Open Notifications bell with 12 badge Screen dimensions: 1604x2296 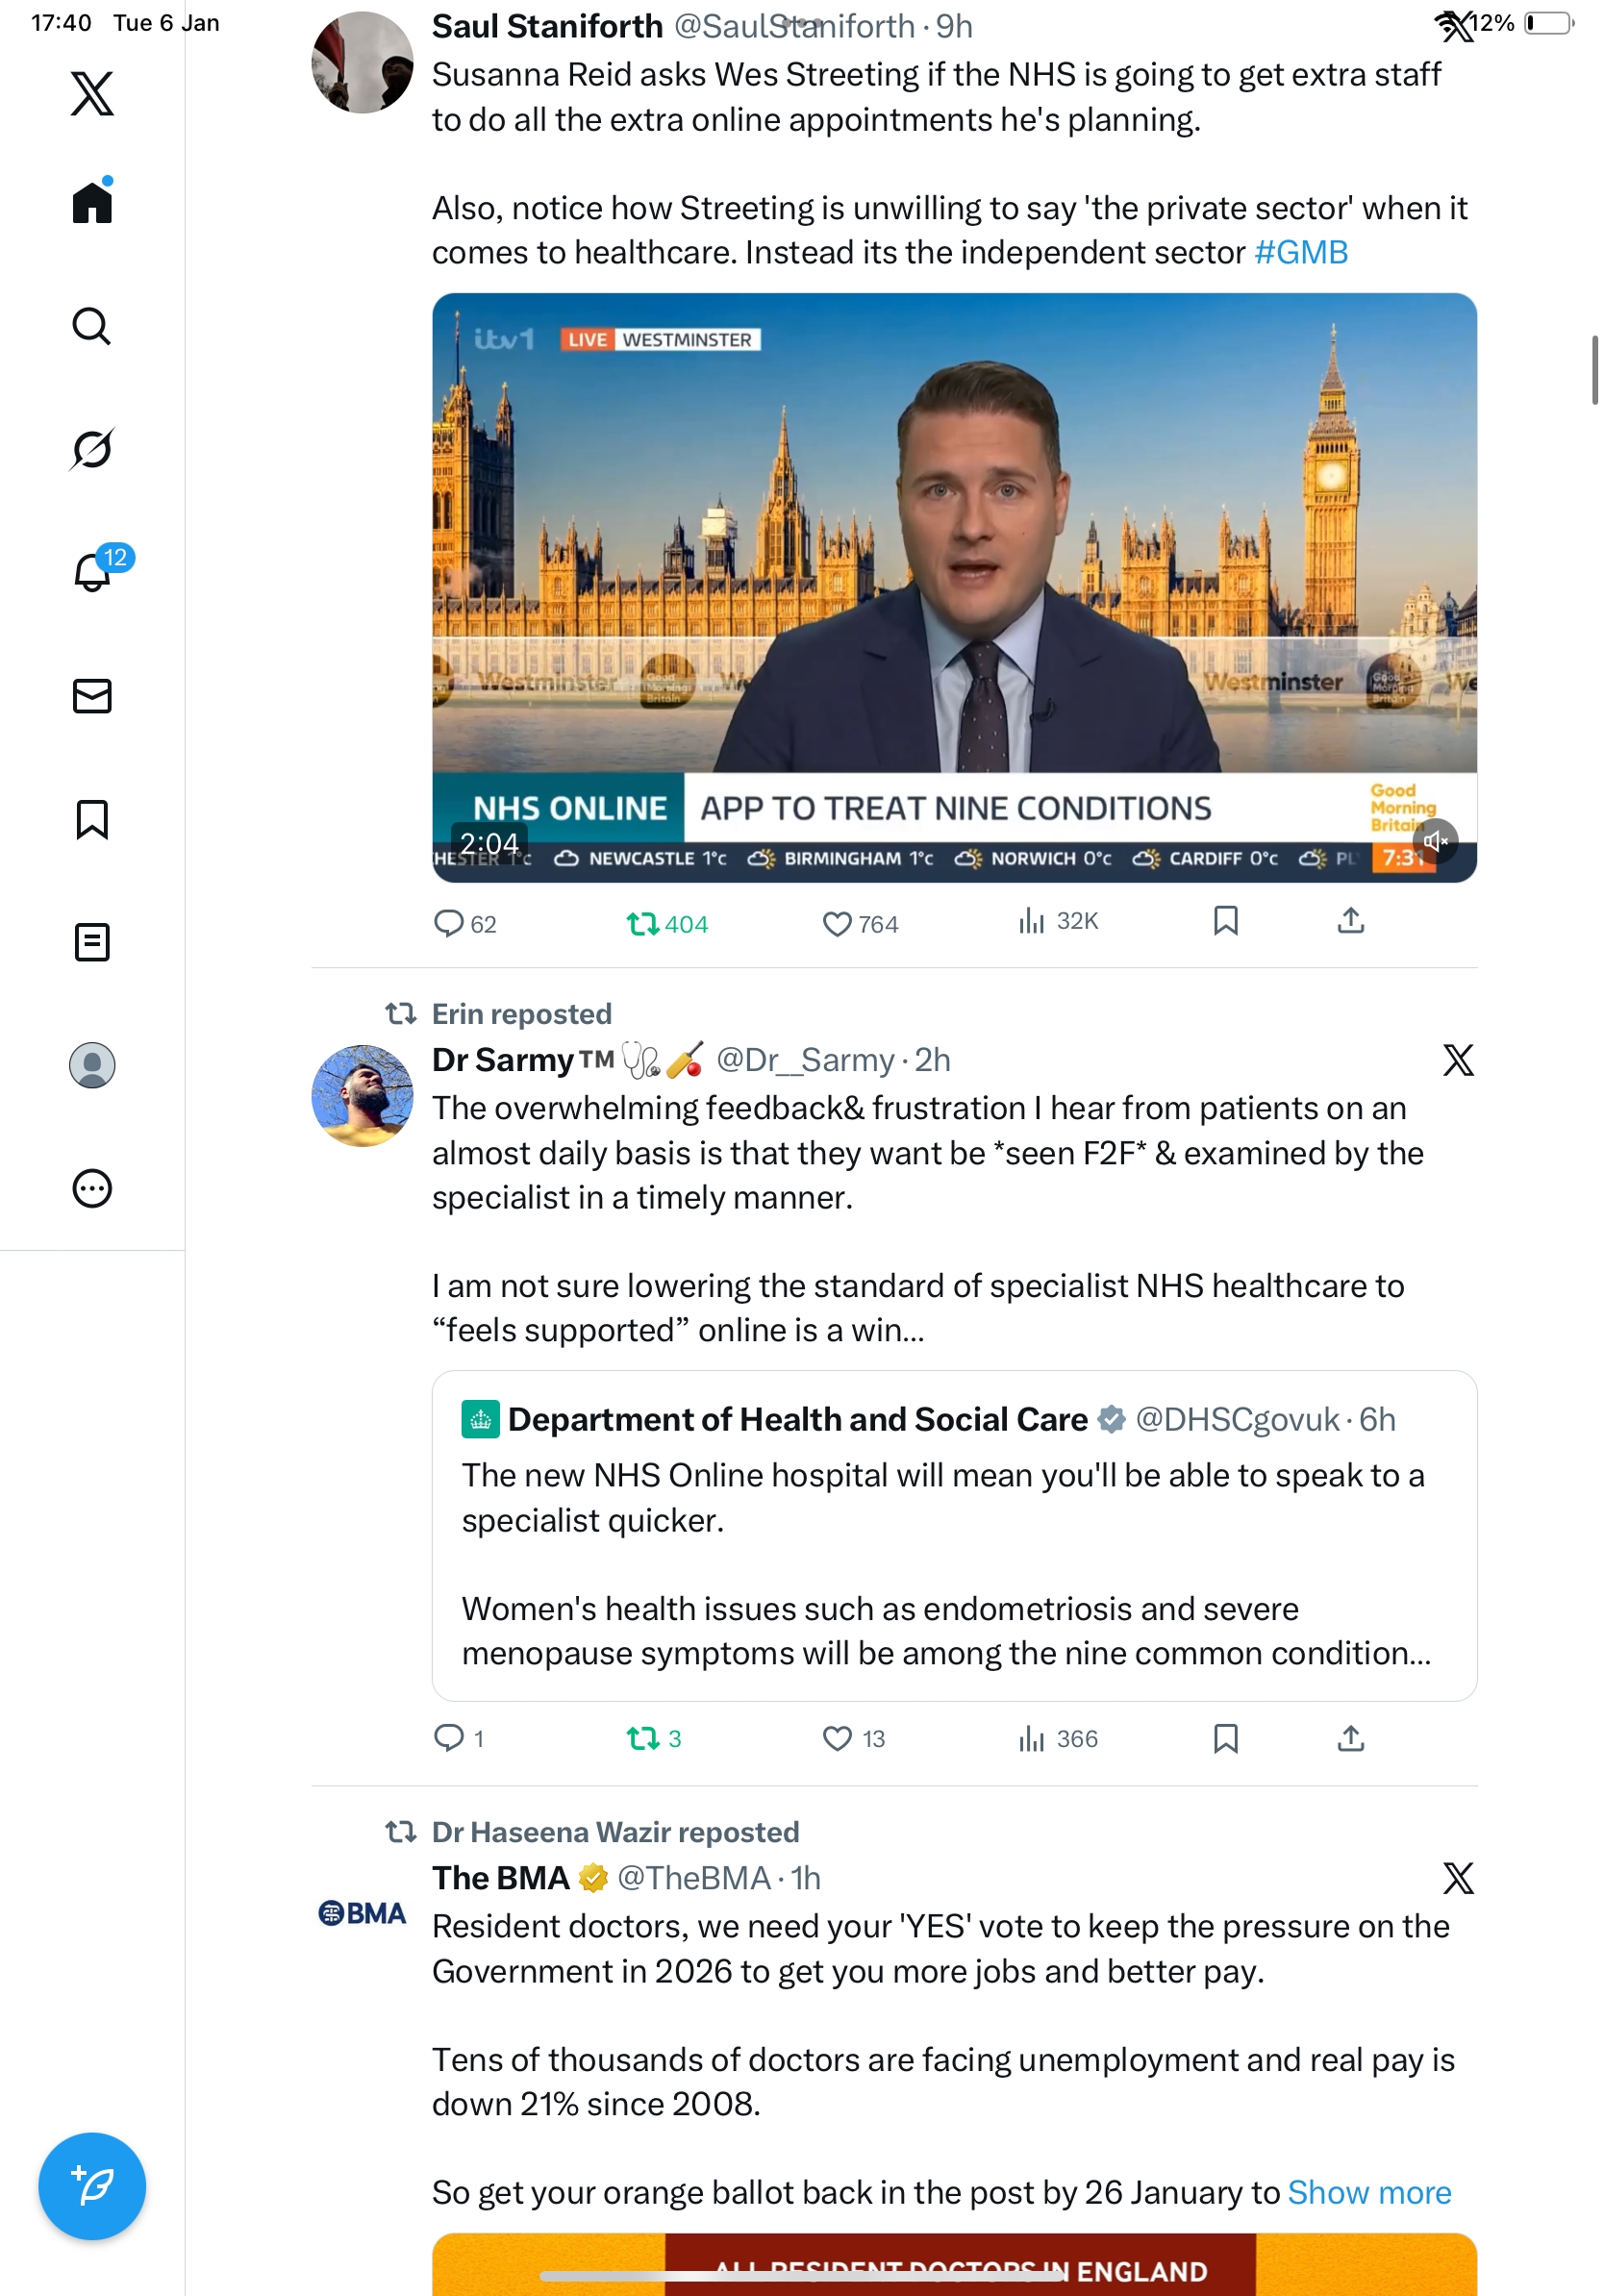point(92,572)
